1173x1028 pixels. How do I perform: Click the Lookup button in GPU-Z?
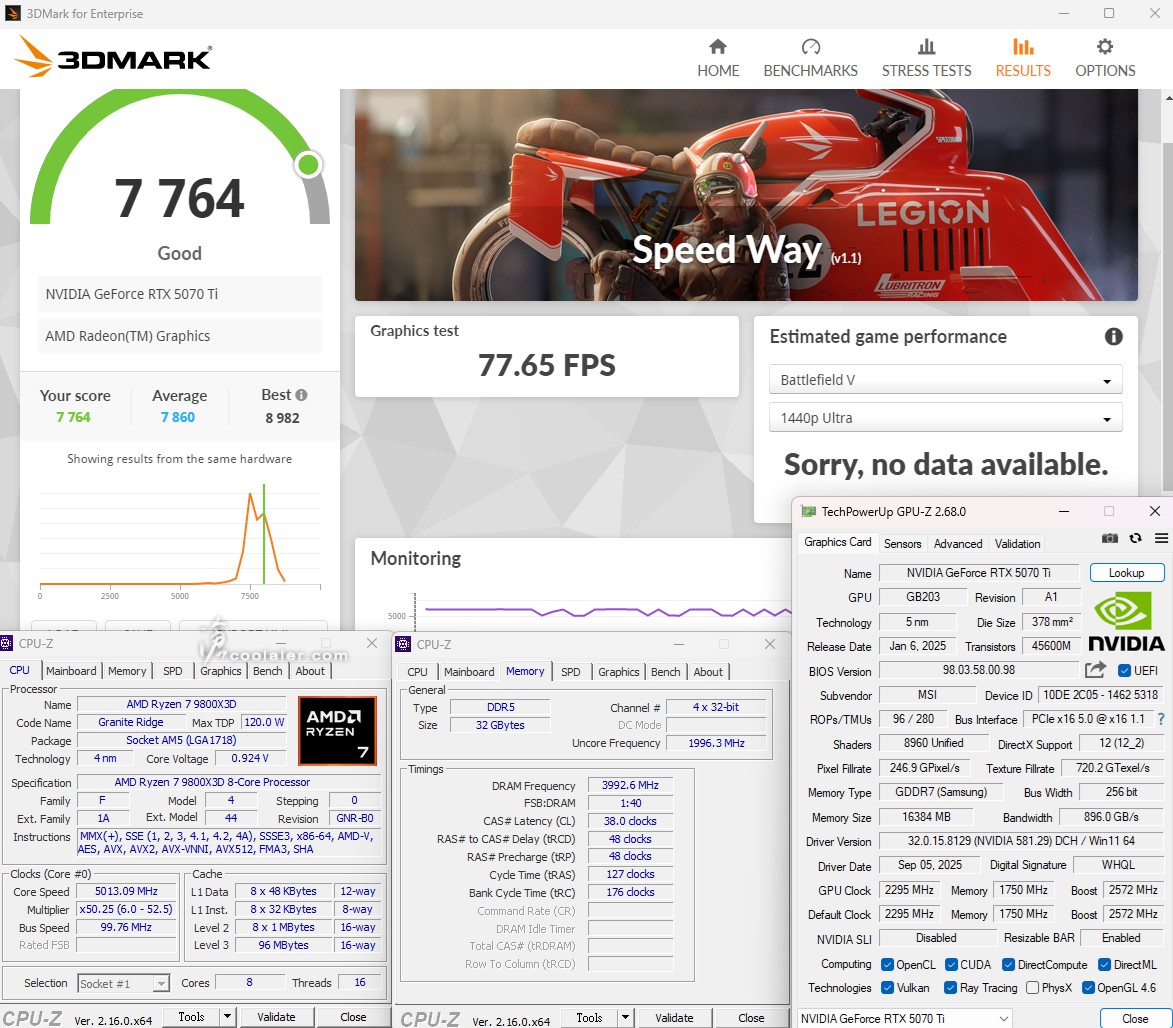(x=1127, y=572)
